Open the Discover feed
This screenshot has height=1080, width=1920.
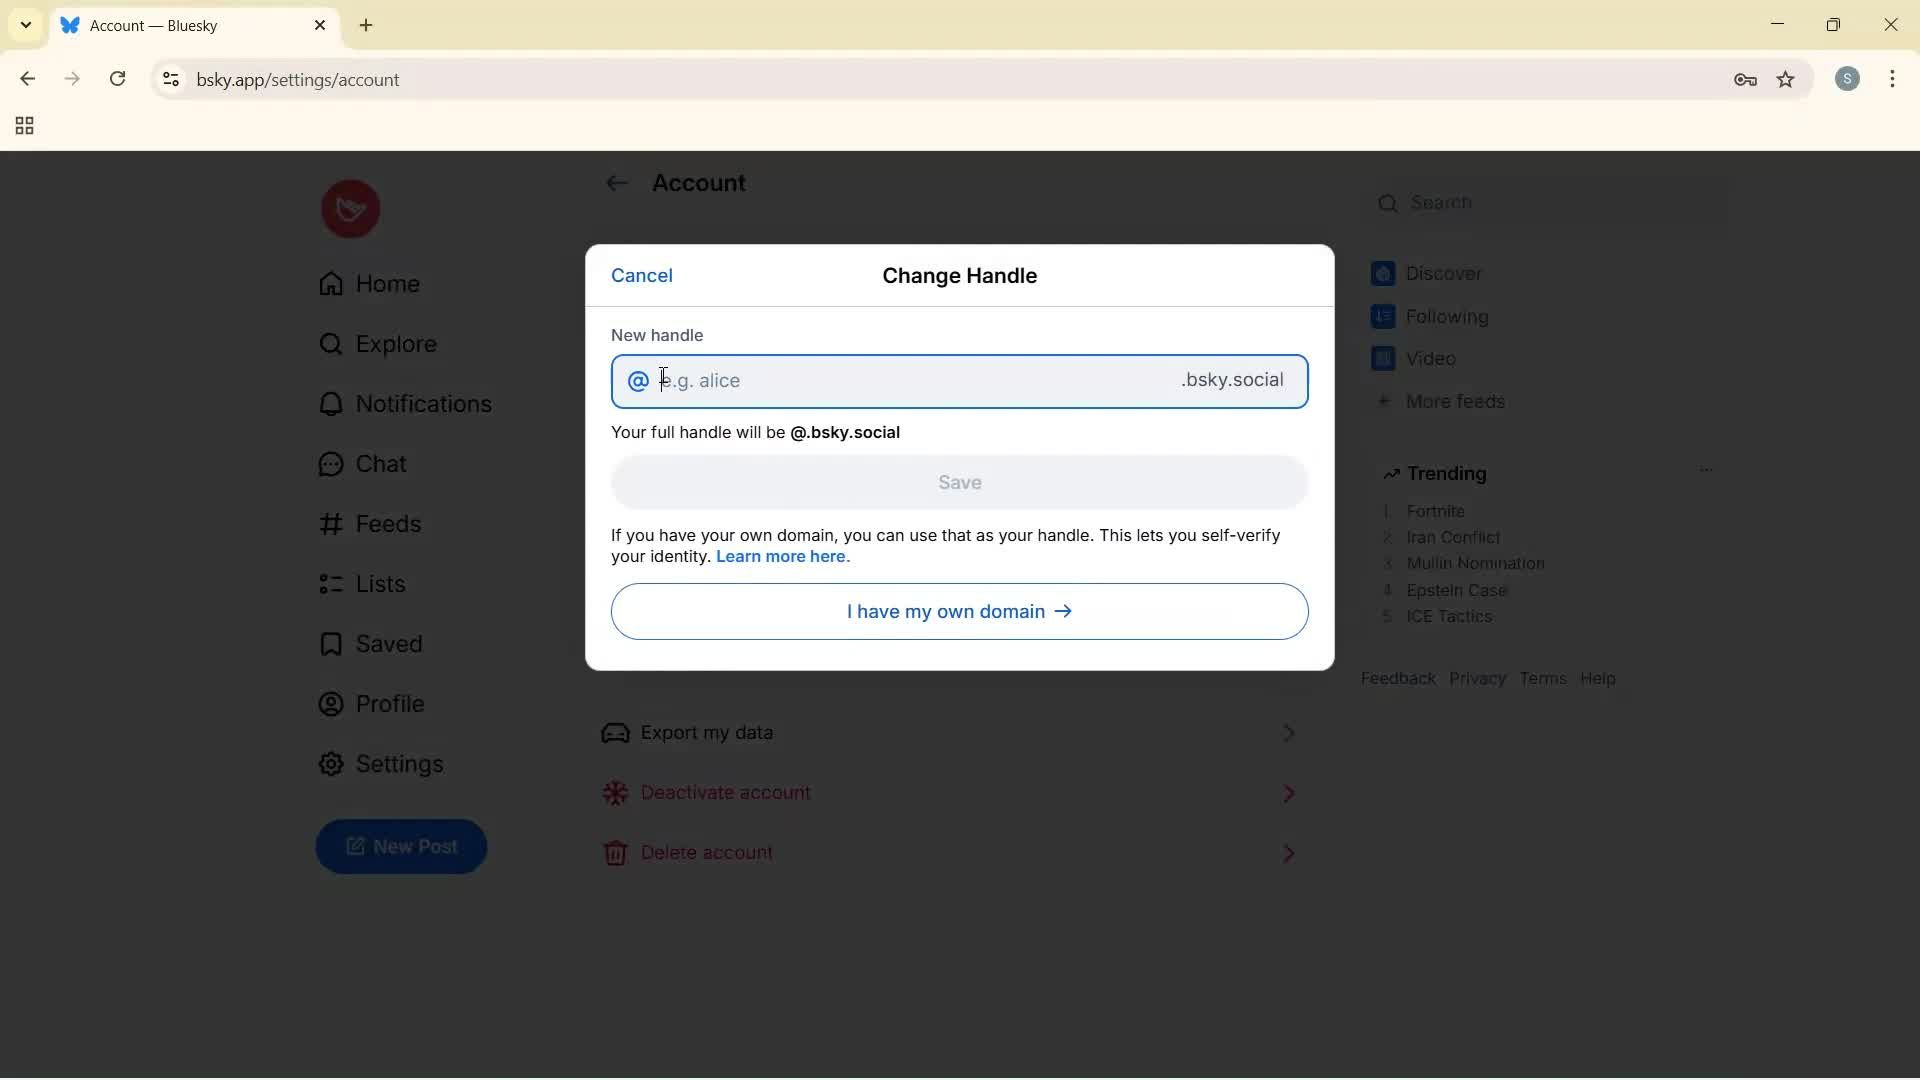(1443, 273)
